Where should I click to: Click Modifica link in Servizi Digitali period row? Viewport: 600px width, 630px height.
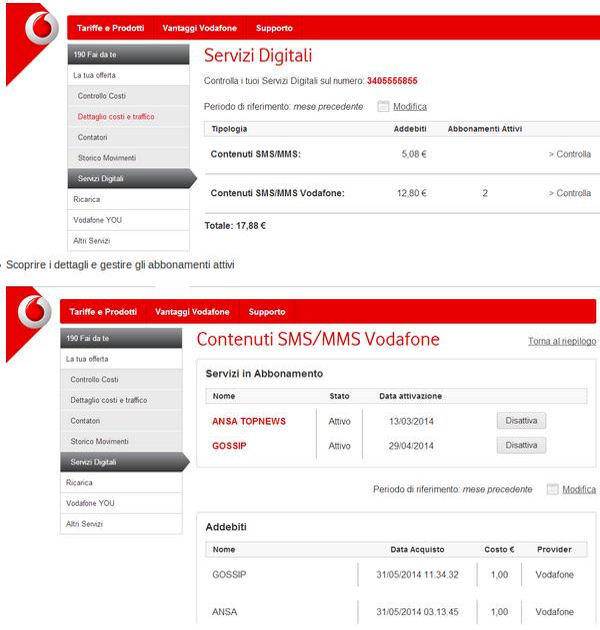pyautogui.click(x=410, y=106)
